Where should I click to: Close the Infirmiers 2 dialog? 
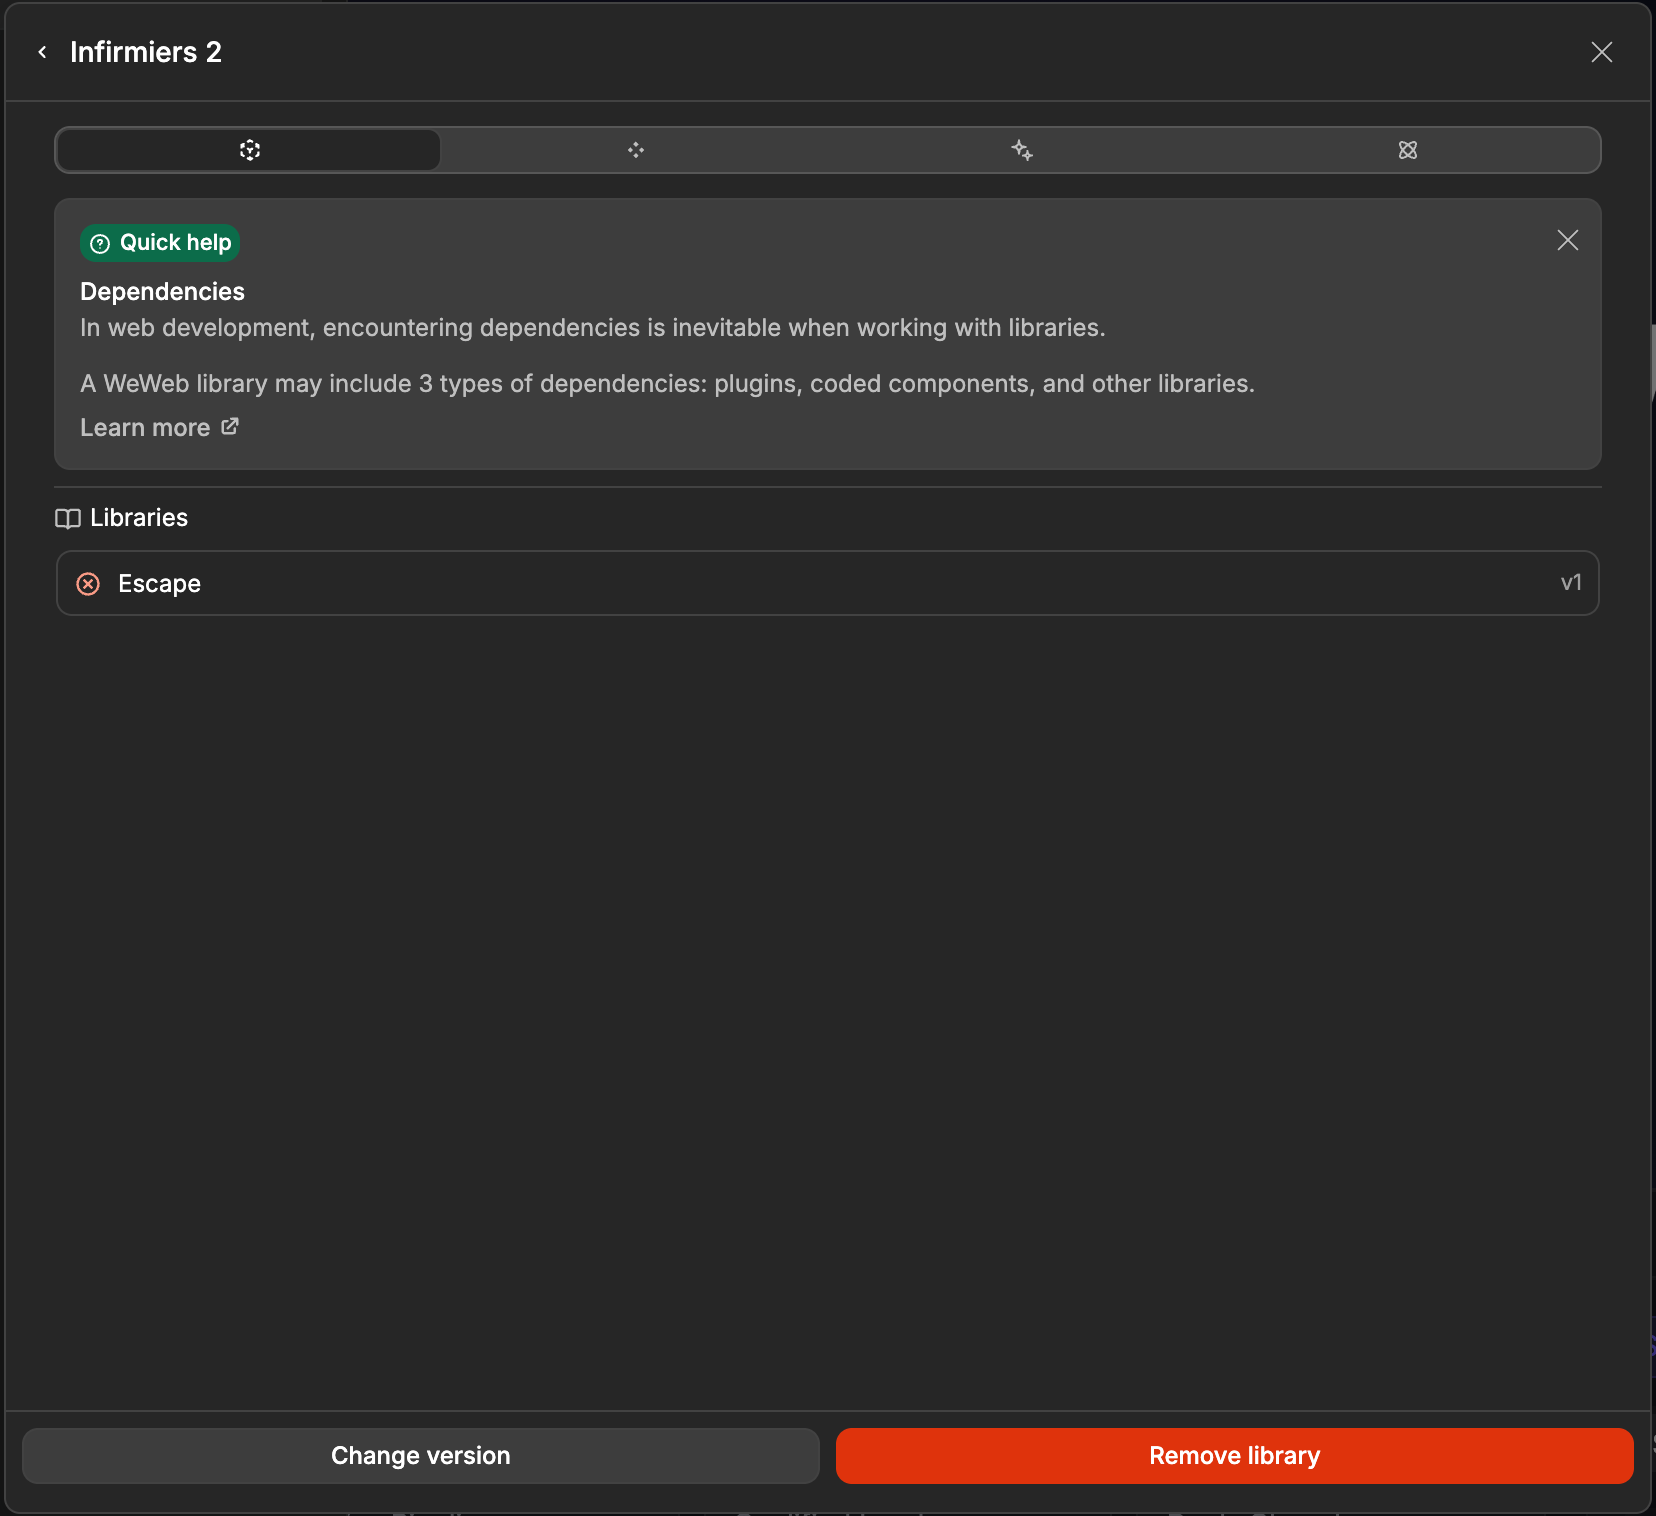(1601, 52)
